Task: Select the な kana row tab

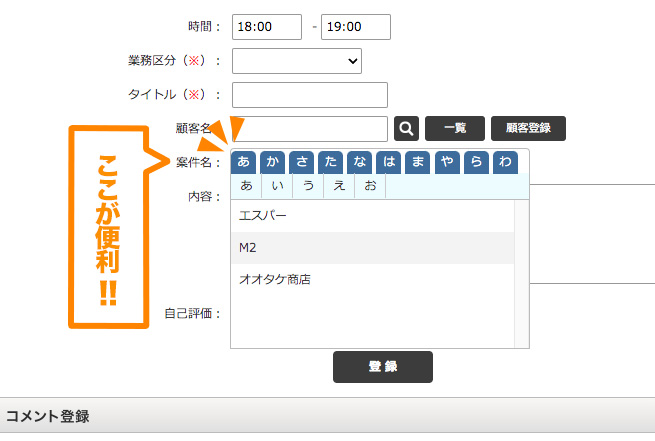Action: tap(360, 162)
